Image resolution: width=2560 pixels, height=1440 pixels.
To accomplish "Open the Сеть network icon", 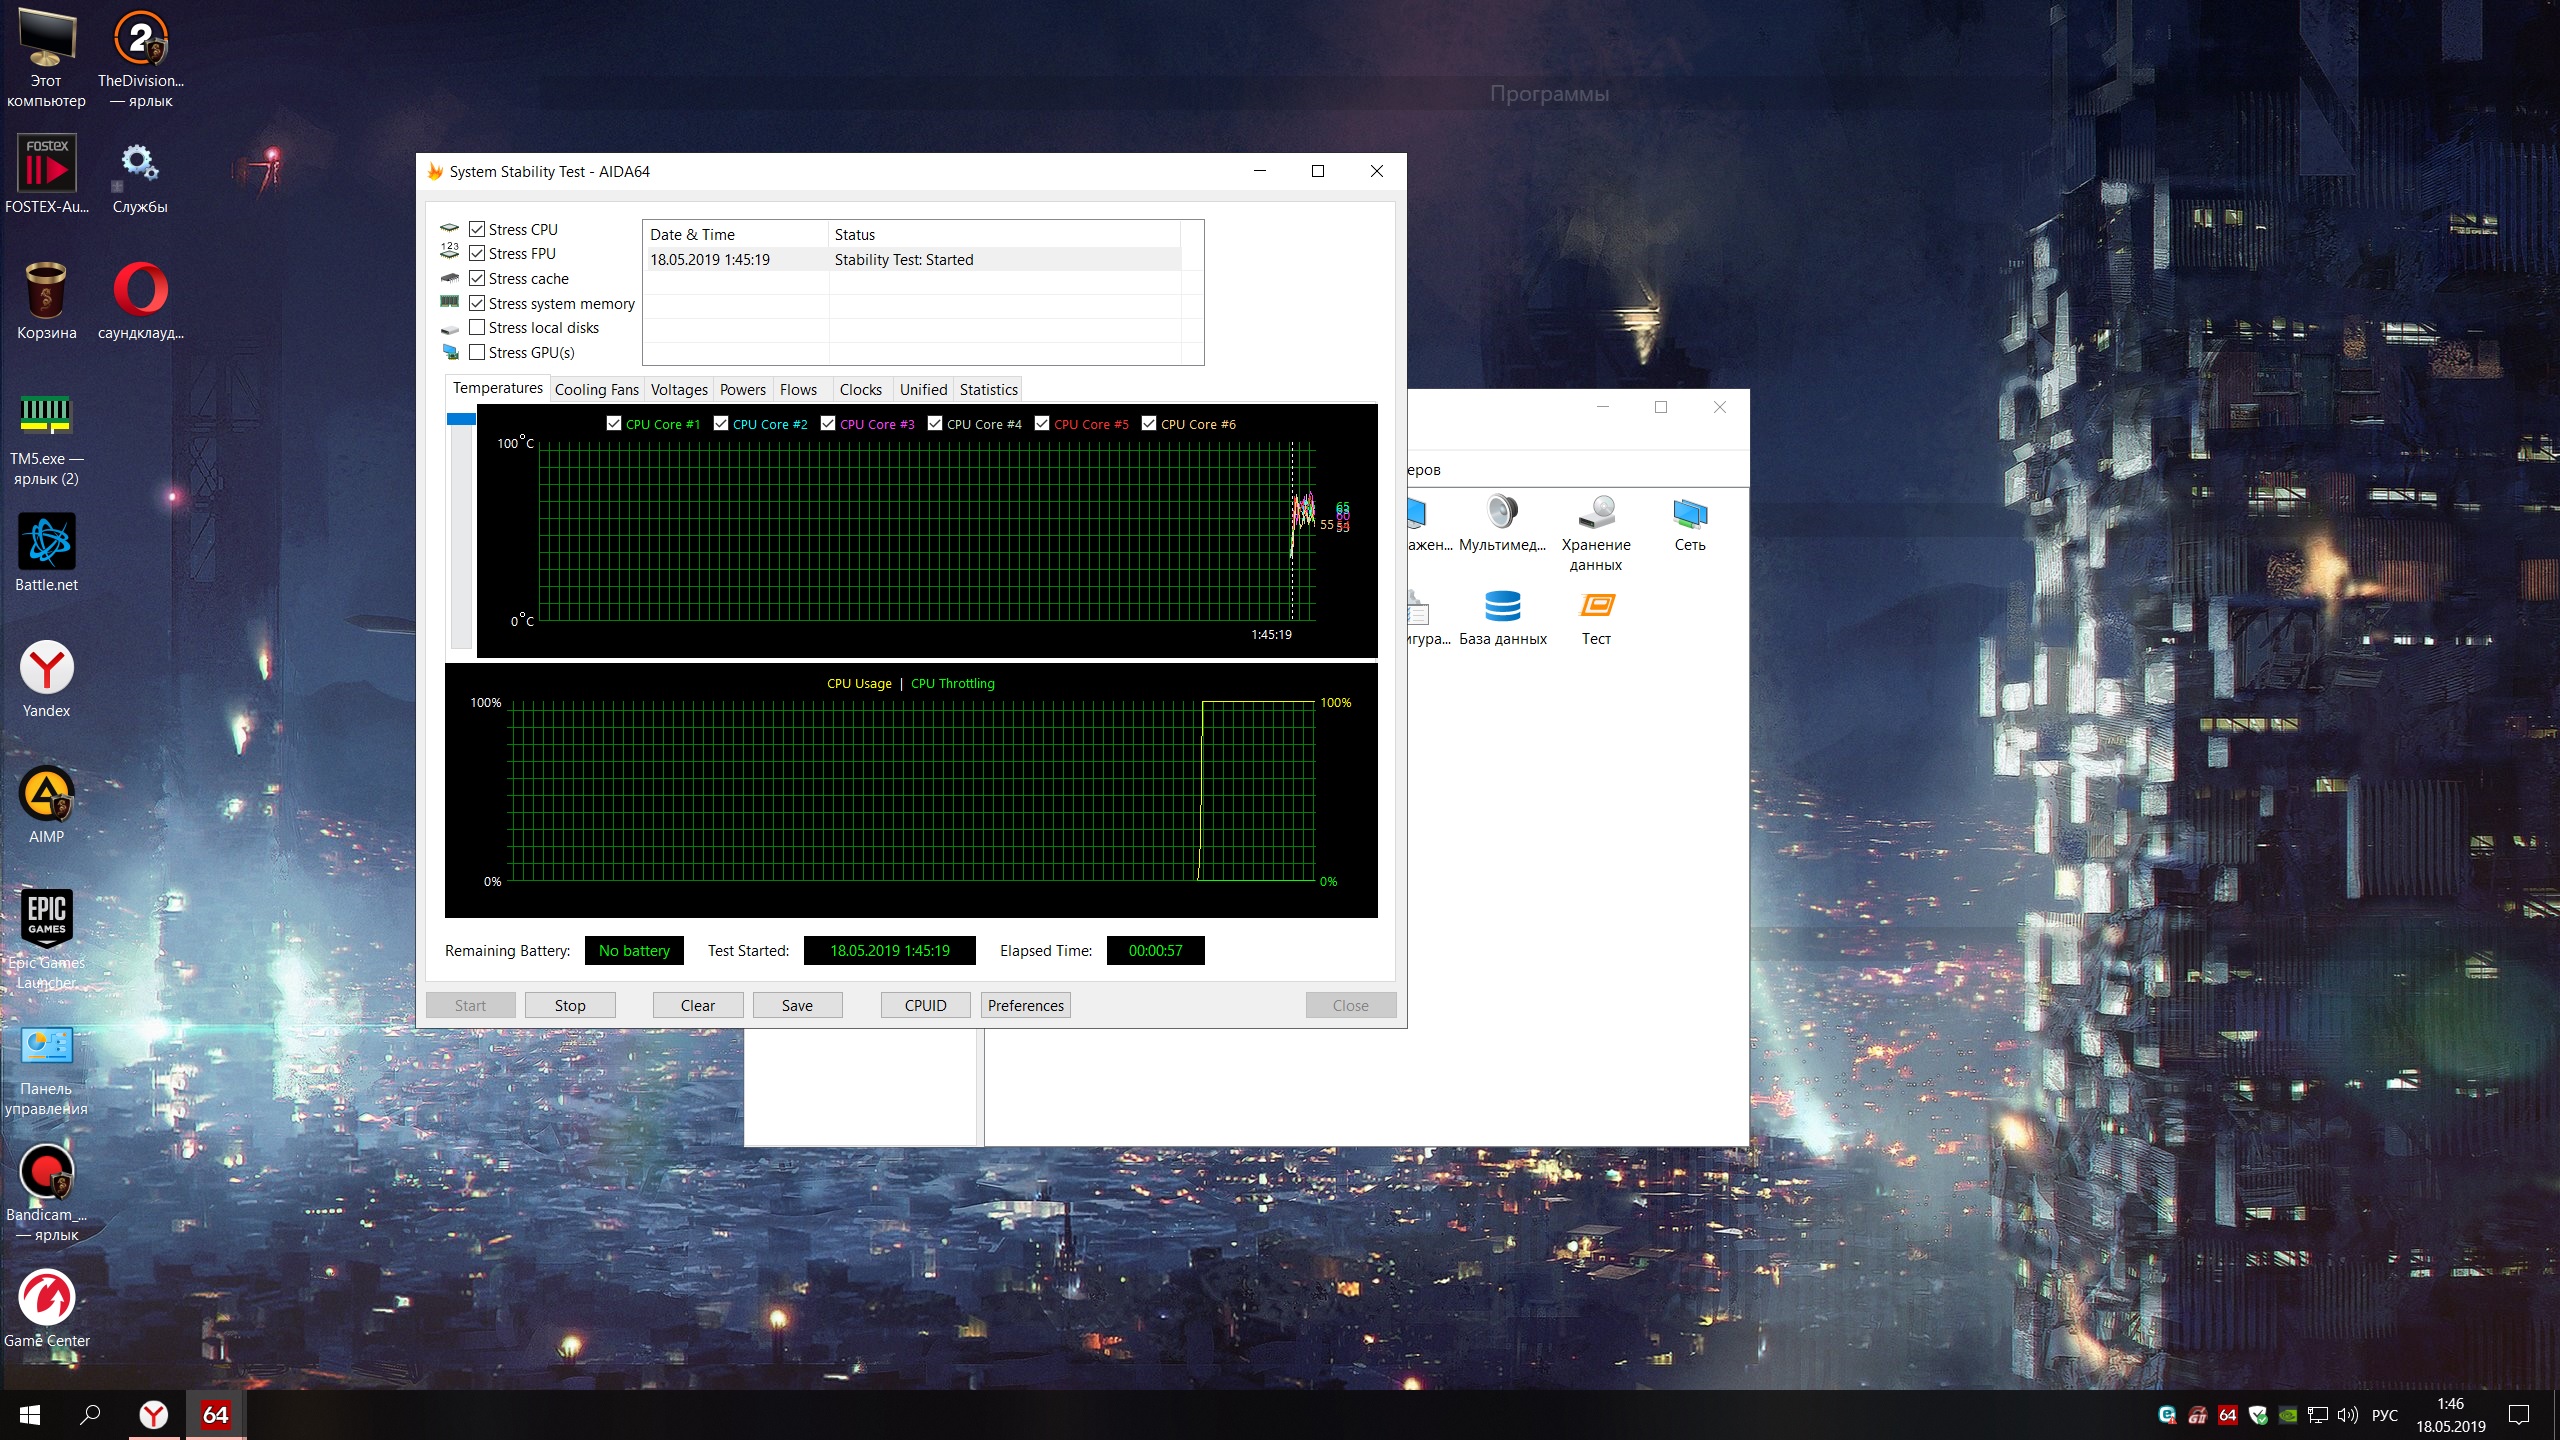I will 1689,515.
